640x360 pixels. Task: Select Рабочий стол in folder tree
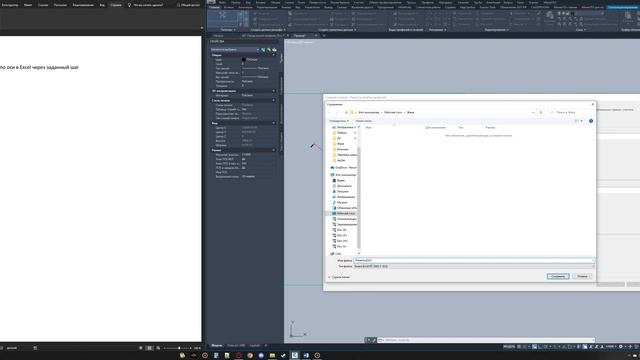(346, 213)
